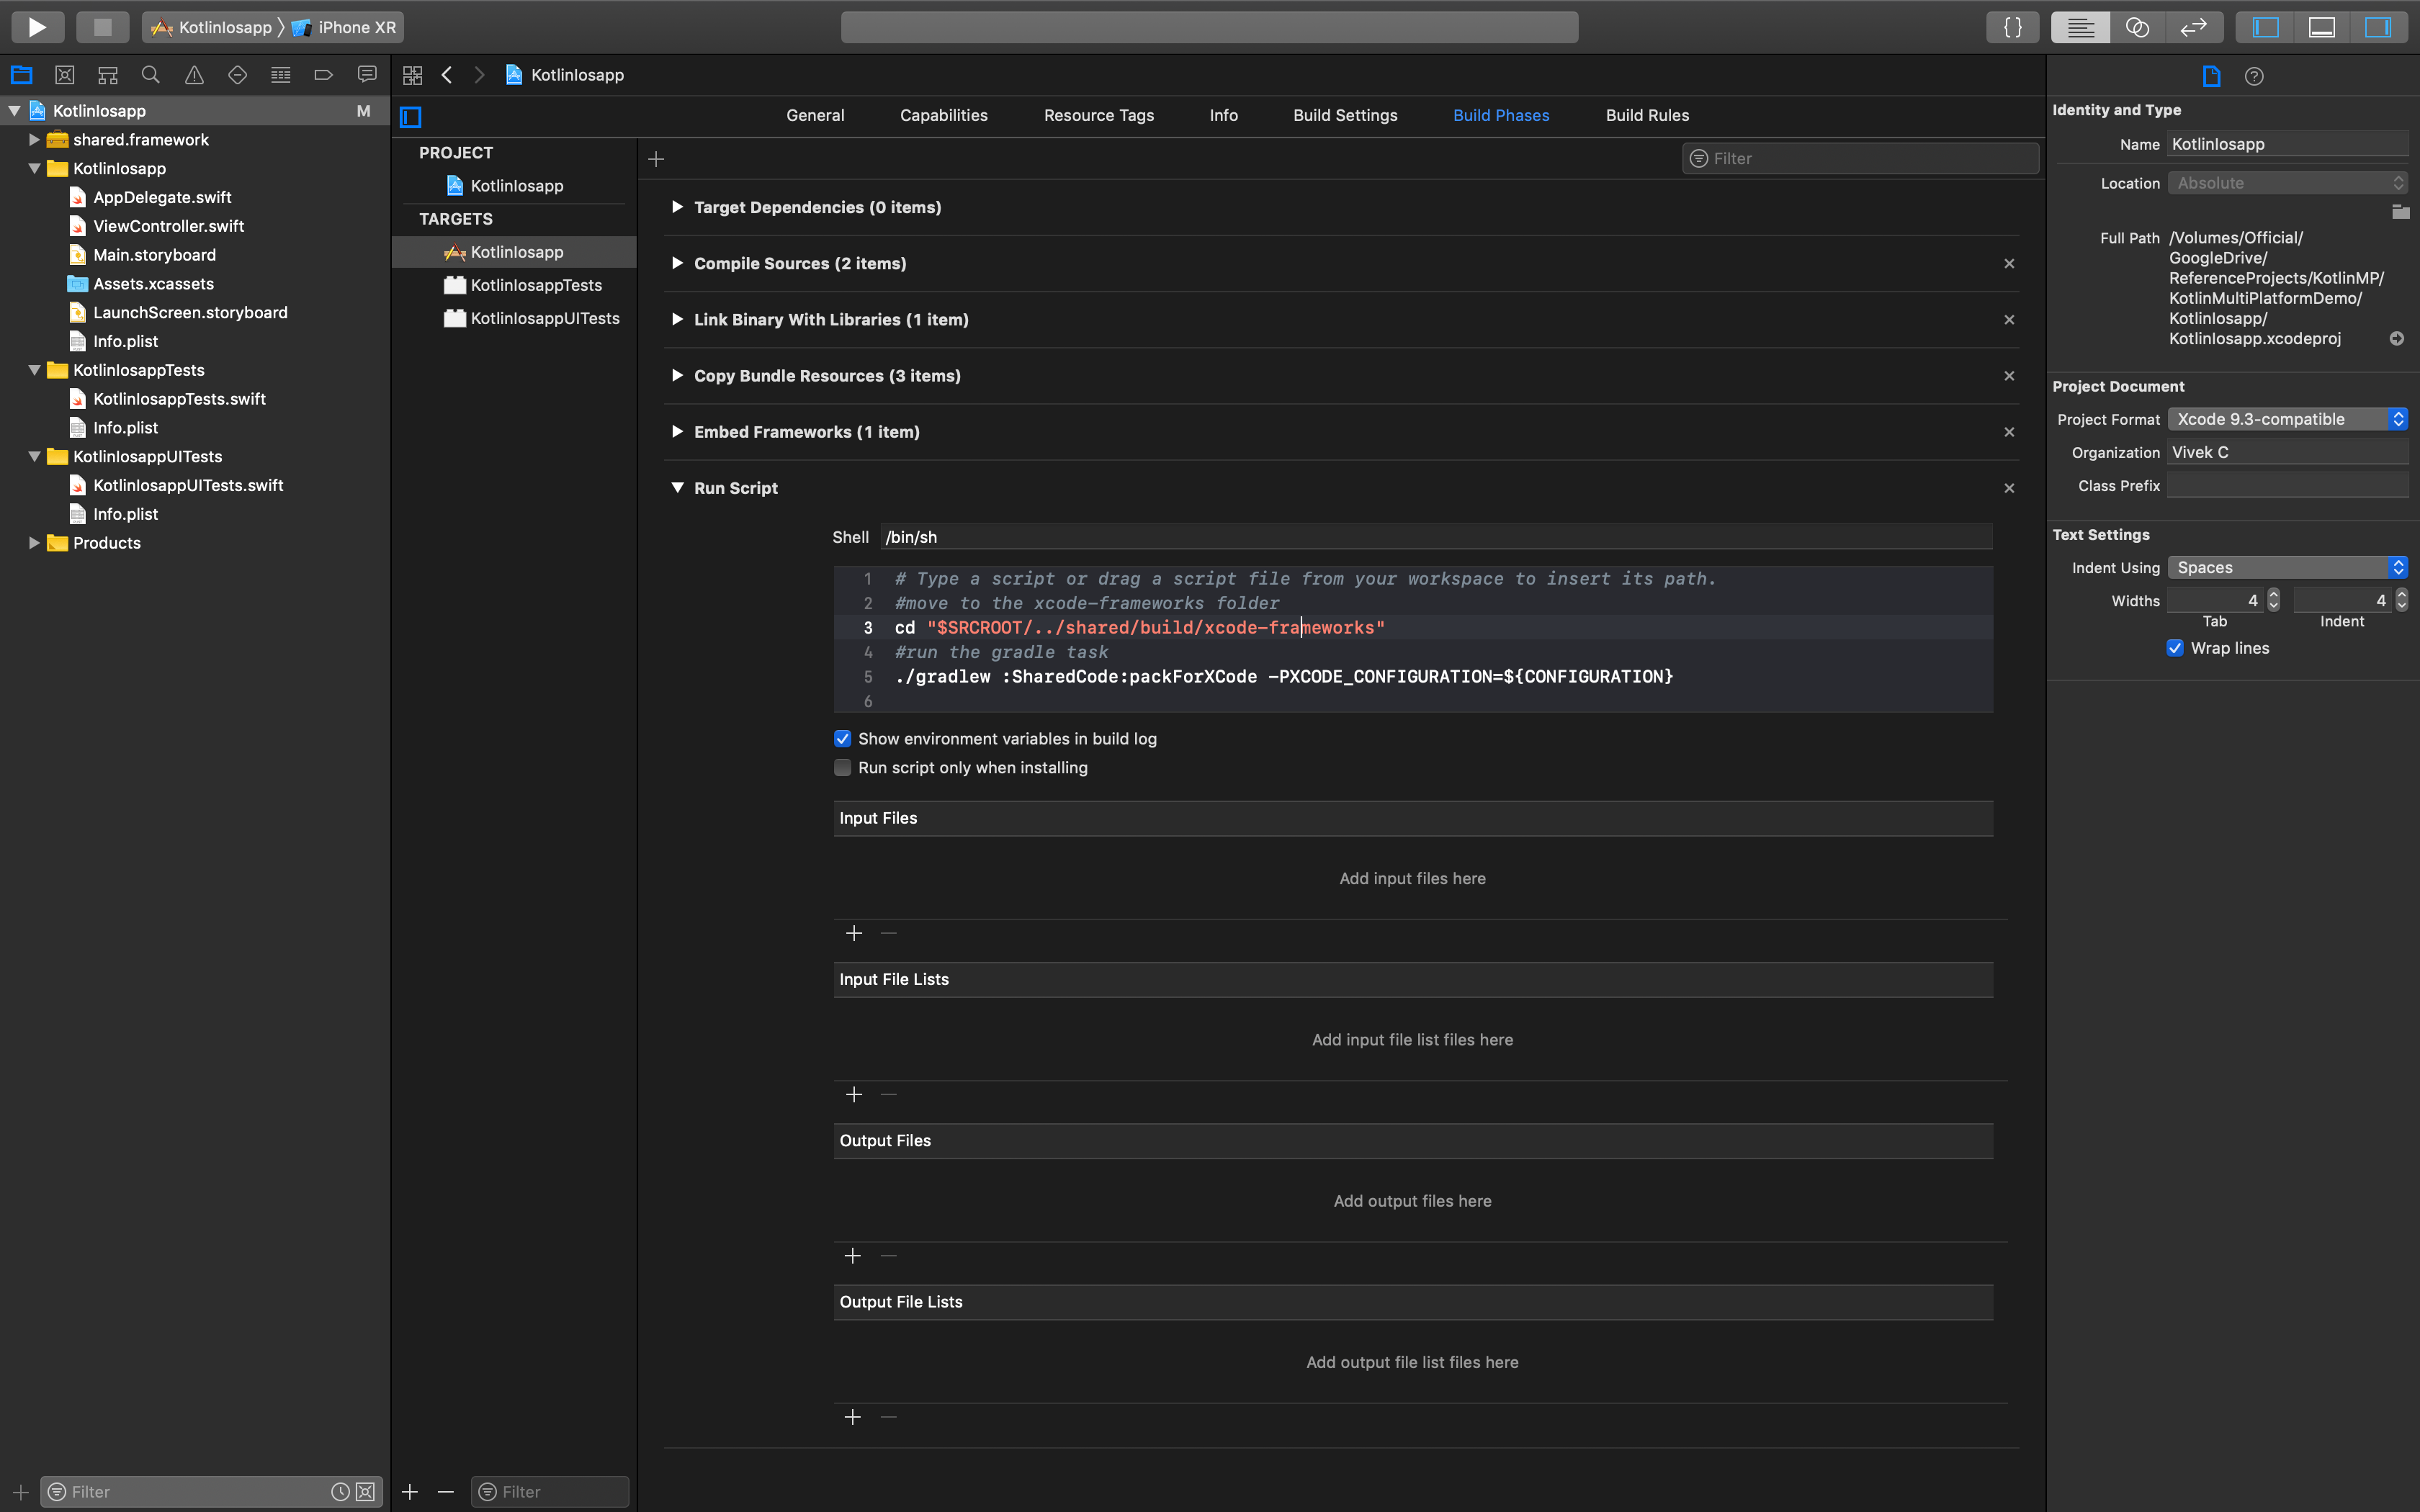The width and height of the screenshot is (2420, 1512).
Task: Add an input file with plus button
Action: click(x=853, y=933)
